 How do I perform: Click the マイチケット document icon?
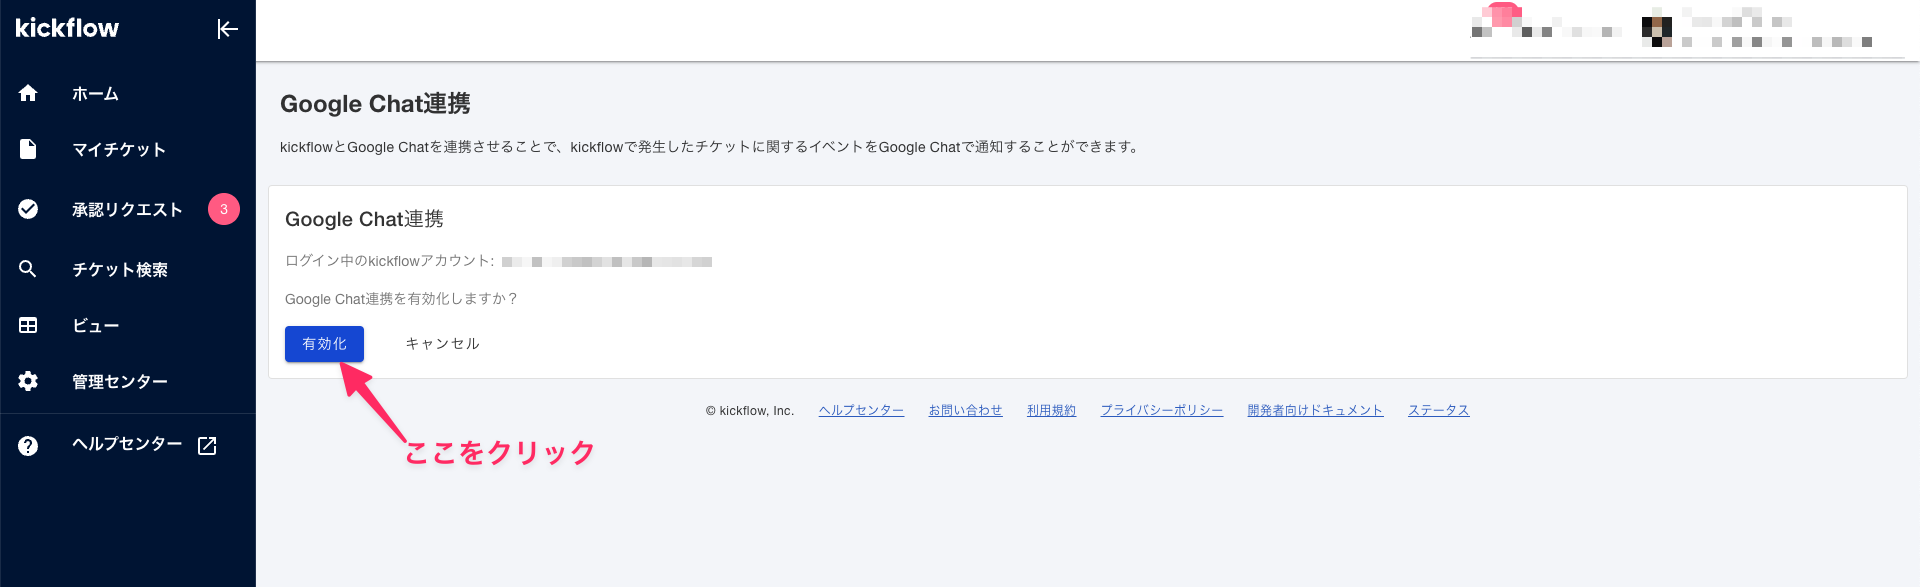tap(28, 149)
